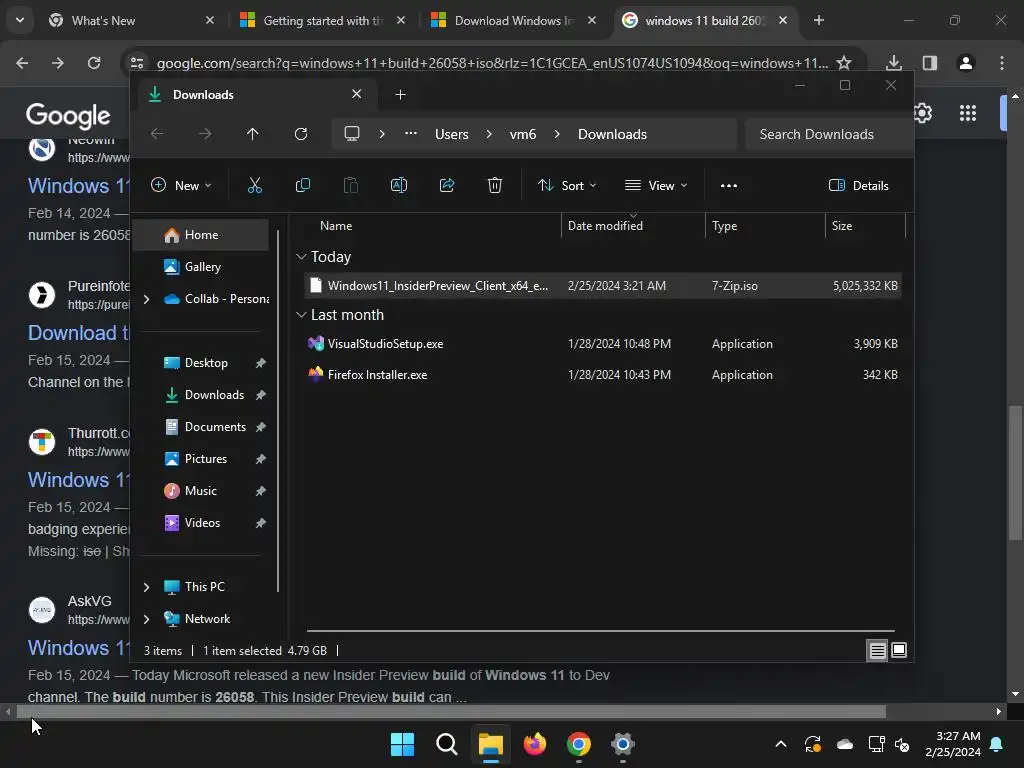The image size is (1024, 768).
Task: Reload the Chrome page
Action: [94, 63]
